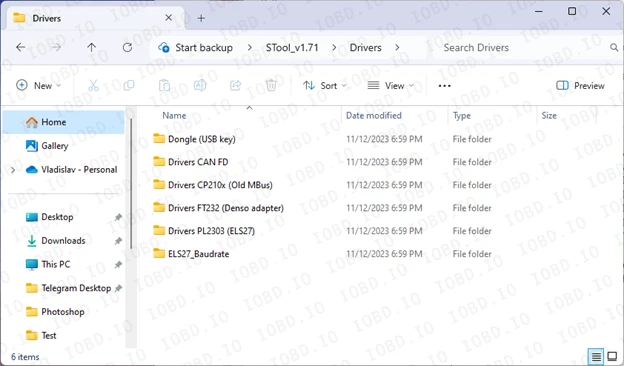This screenshot has width=624, height=366.
Task: Click File folder type of ELS27_Baudrate
Action: pyautogui.click(x=472, y=254)
